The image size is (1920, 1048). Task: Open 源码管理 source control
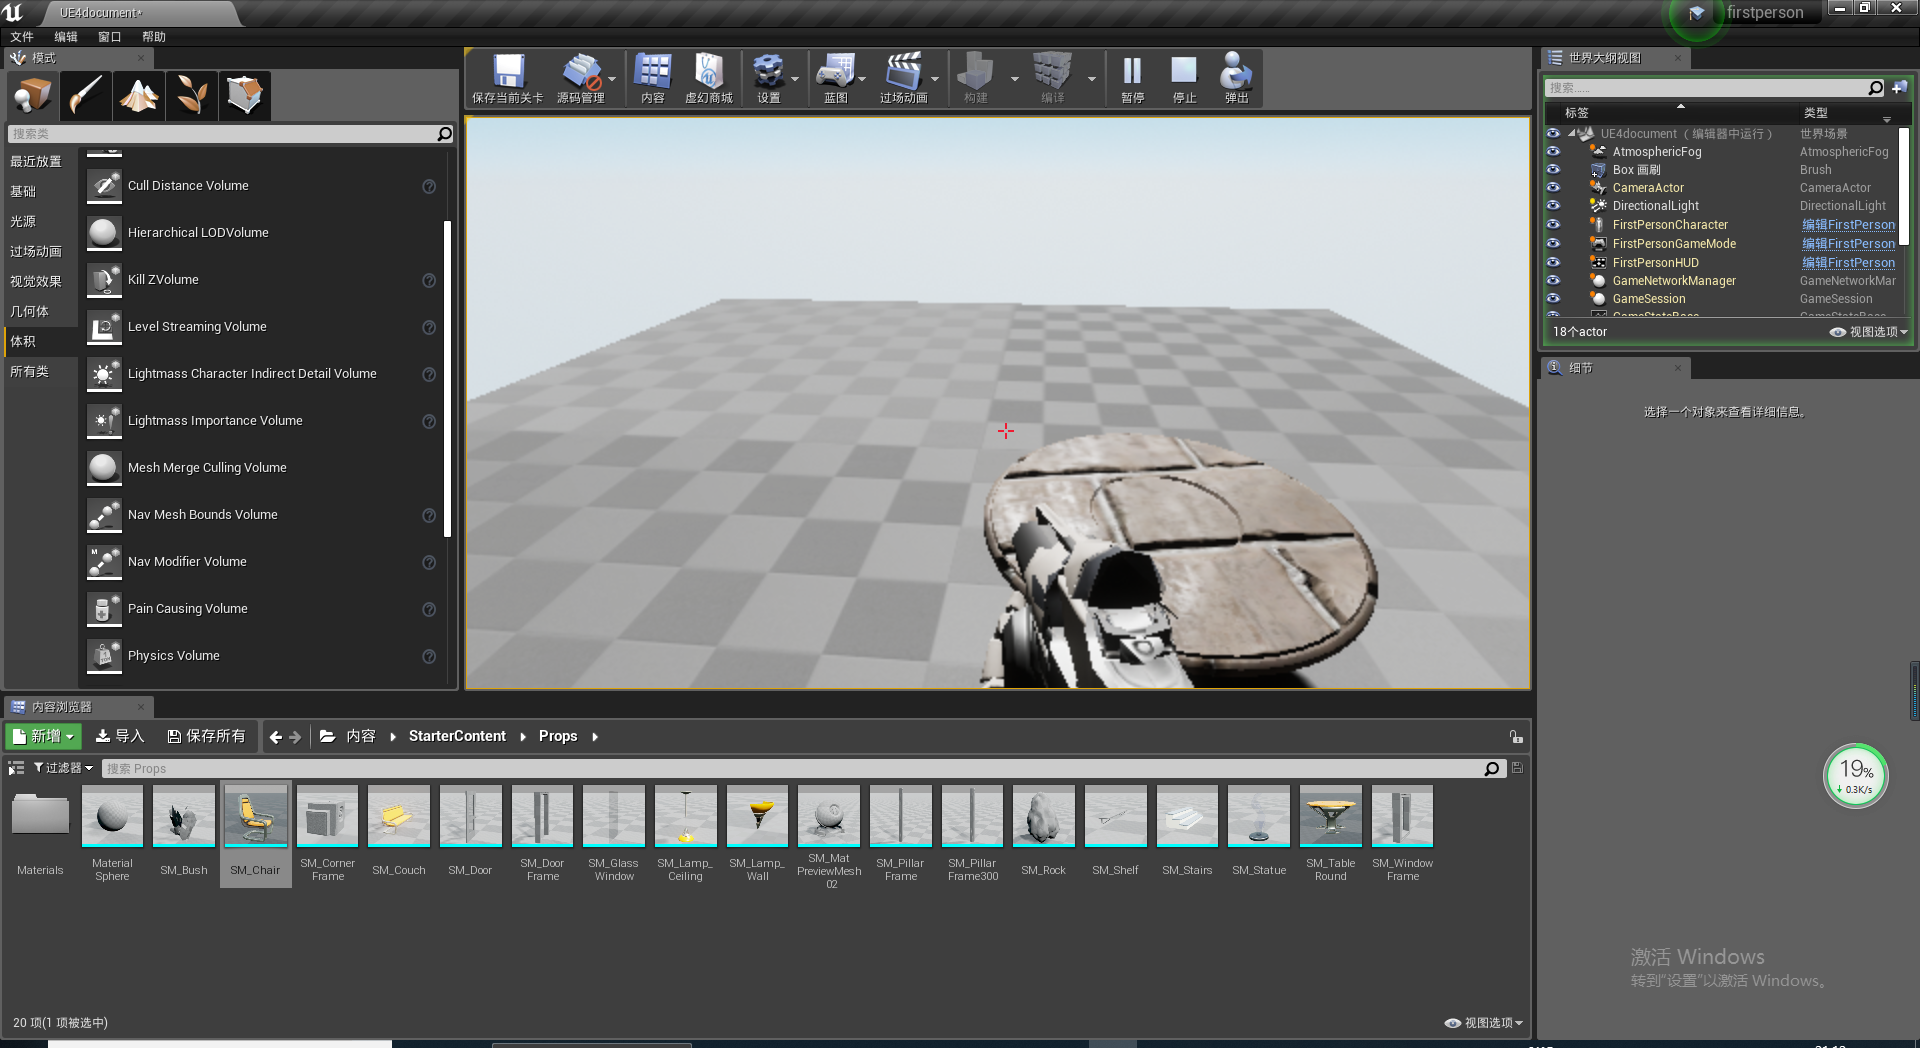(x=580, y=78)
